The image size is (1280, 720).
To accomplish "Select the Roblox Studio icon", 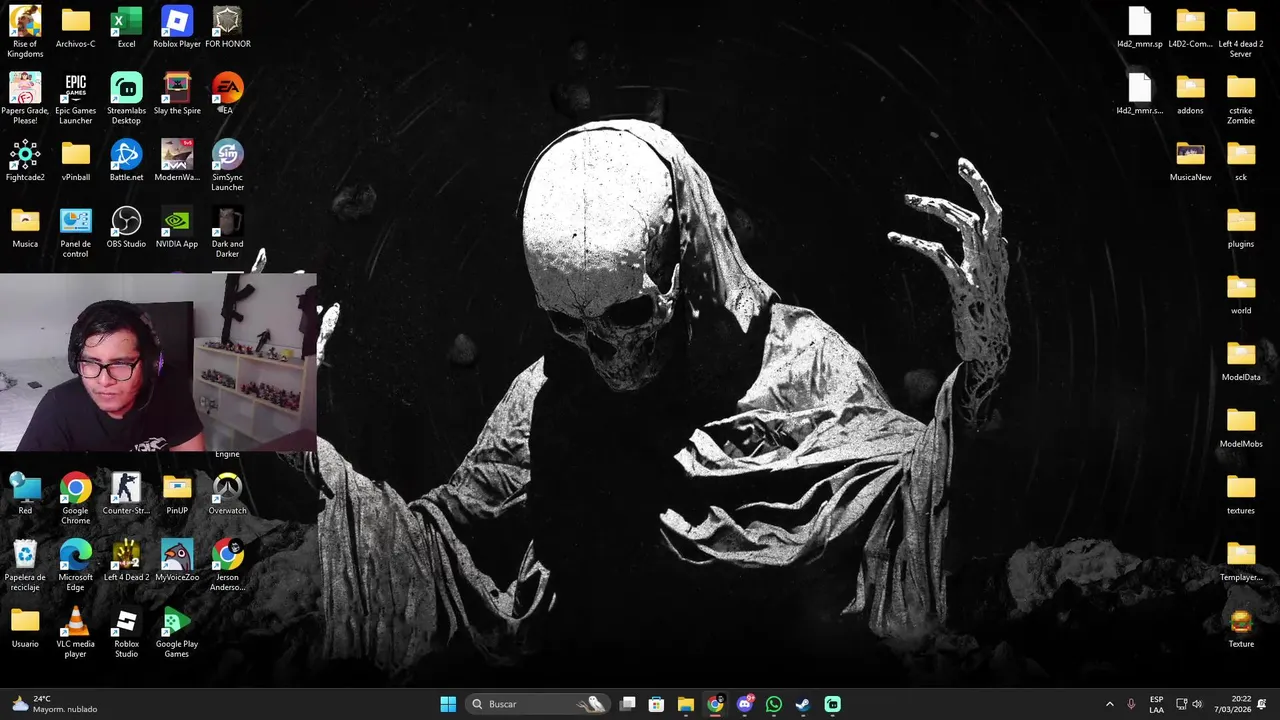I will pyautogui.click(x=126, y=632).
